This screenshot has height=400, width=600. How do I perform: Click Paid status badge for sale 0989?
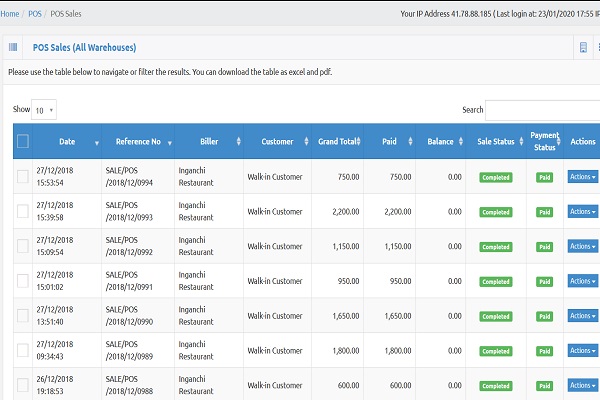(x=544, y=351)
